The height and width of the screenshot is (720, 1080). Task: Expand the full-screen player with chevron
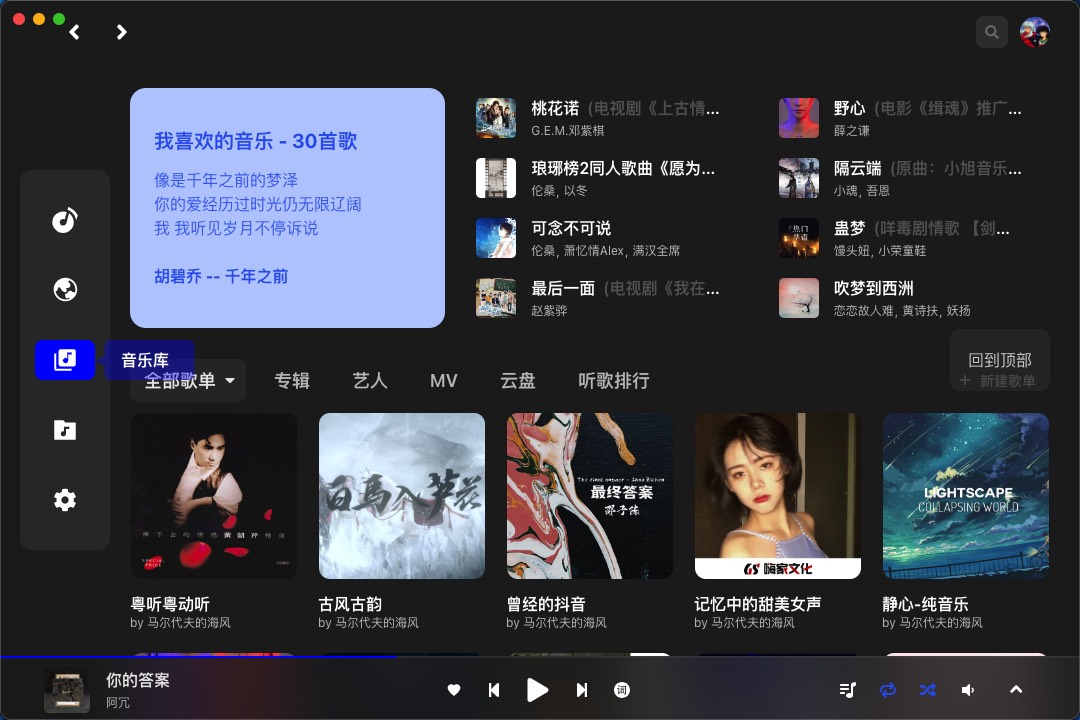[x=1016, y=690]
